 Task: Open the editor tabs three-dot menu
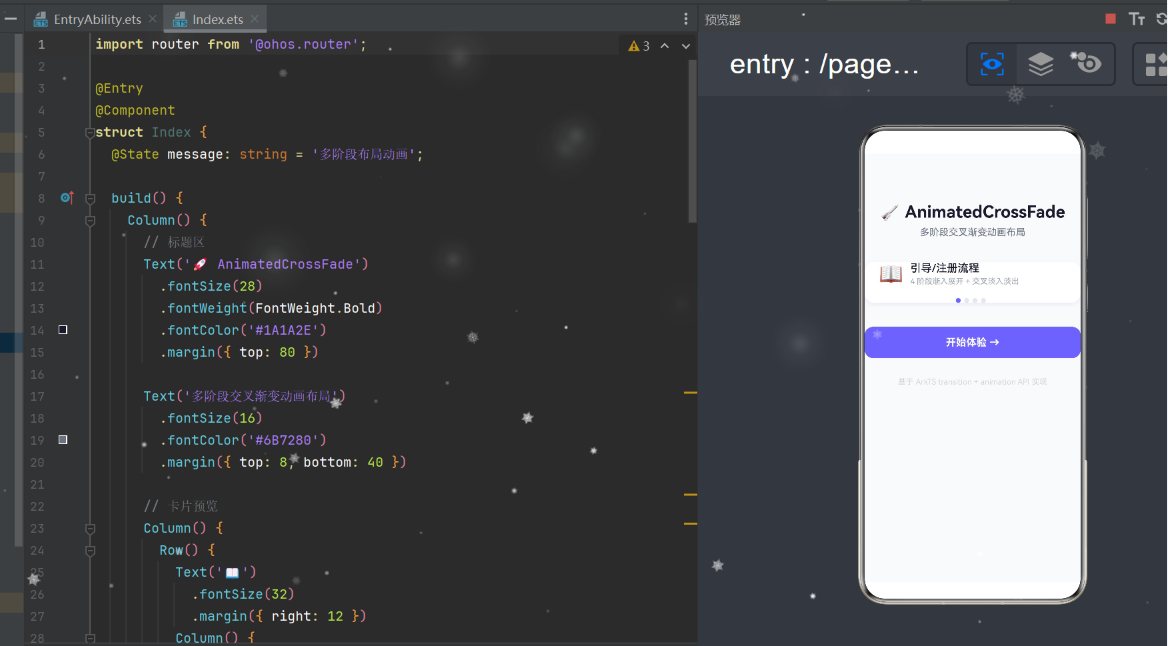686,19
